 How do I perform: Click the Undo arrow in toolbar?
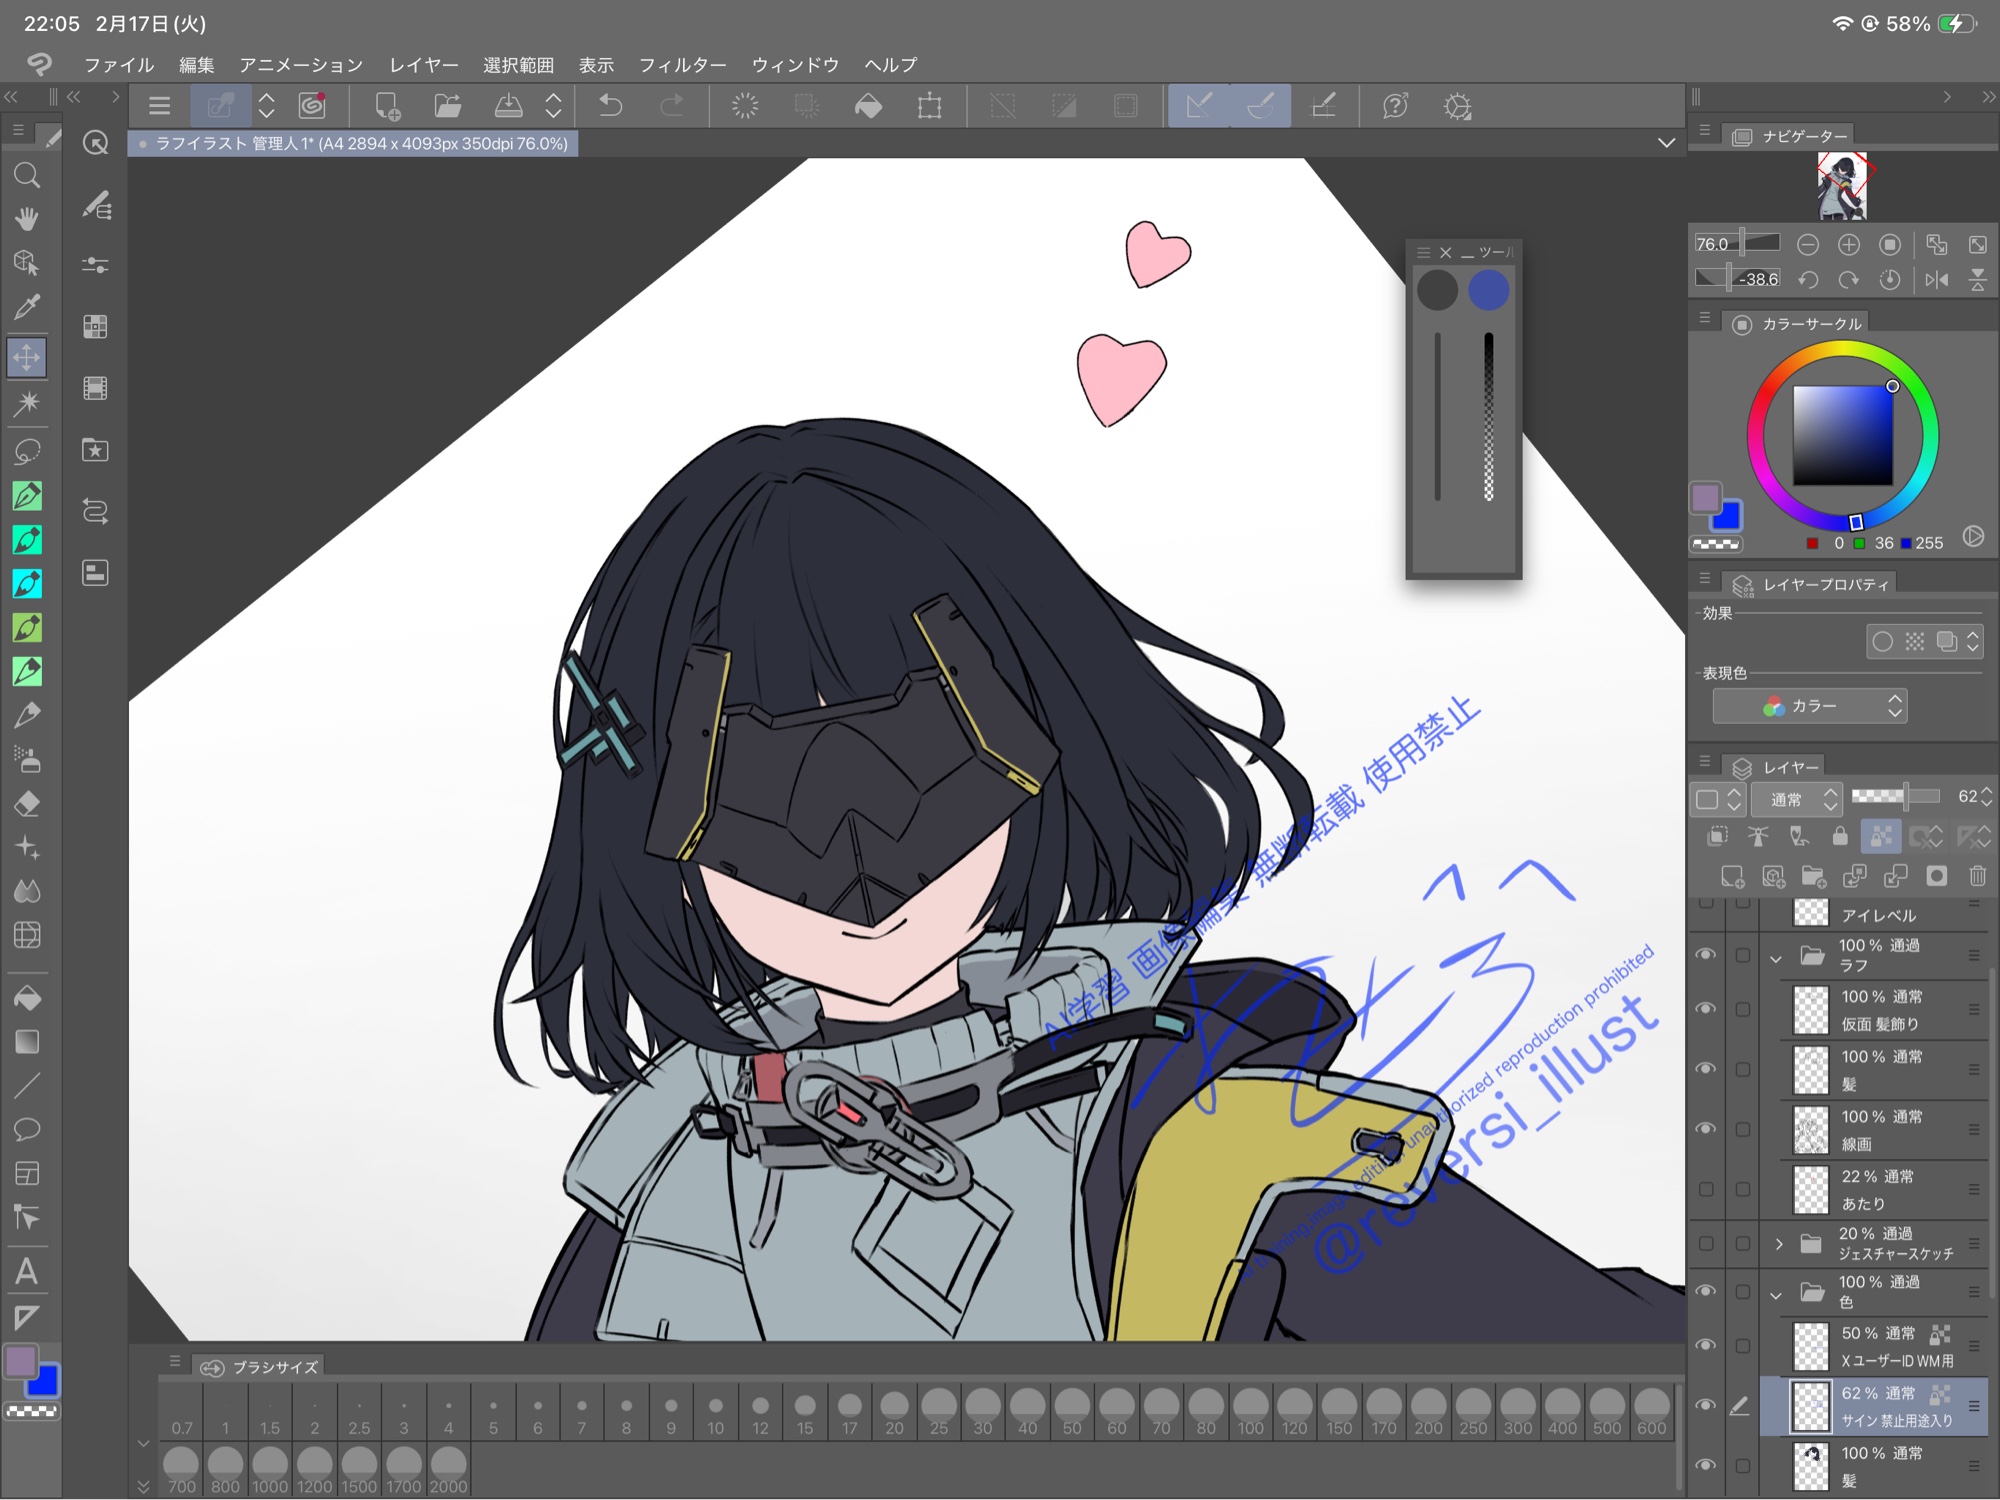point(610,106)
